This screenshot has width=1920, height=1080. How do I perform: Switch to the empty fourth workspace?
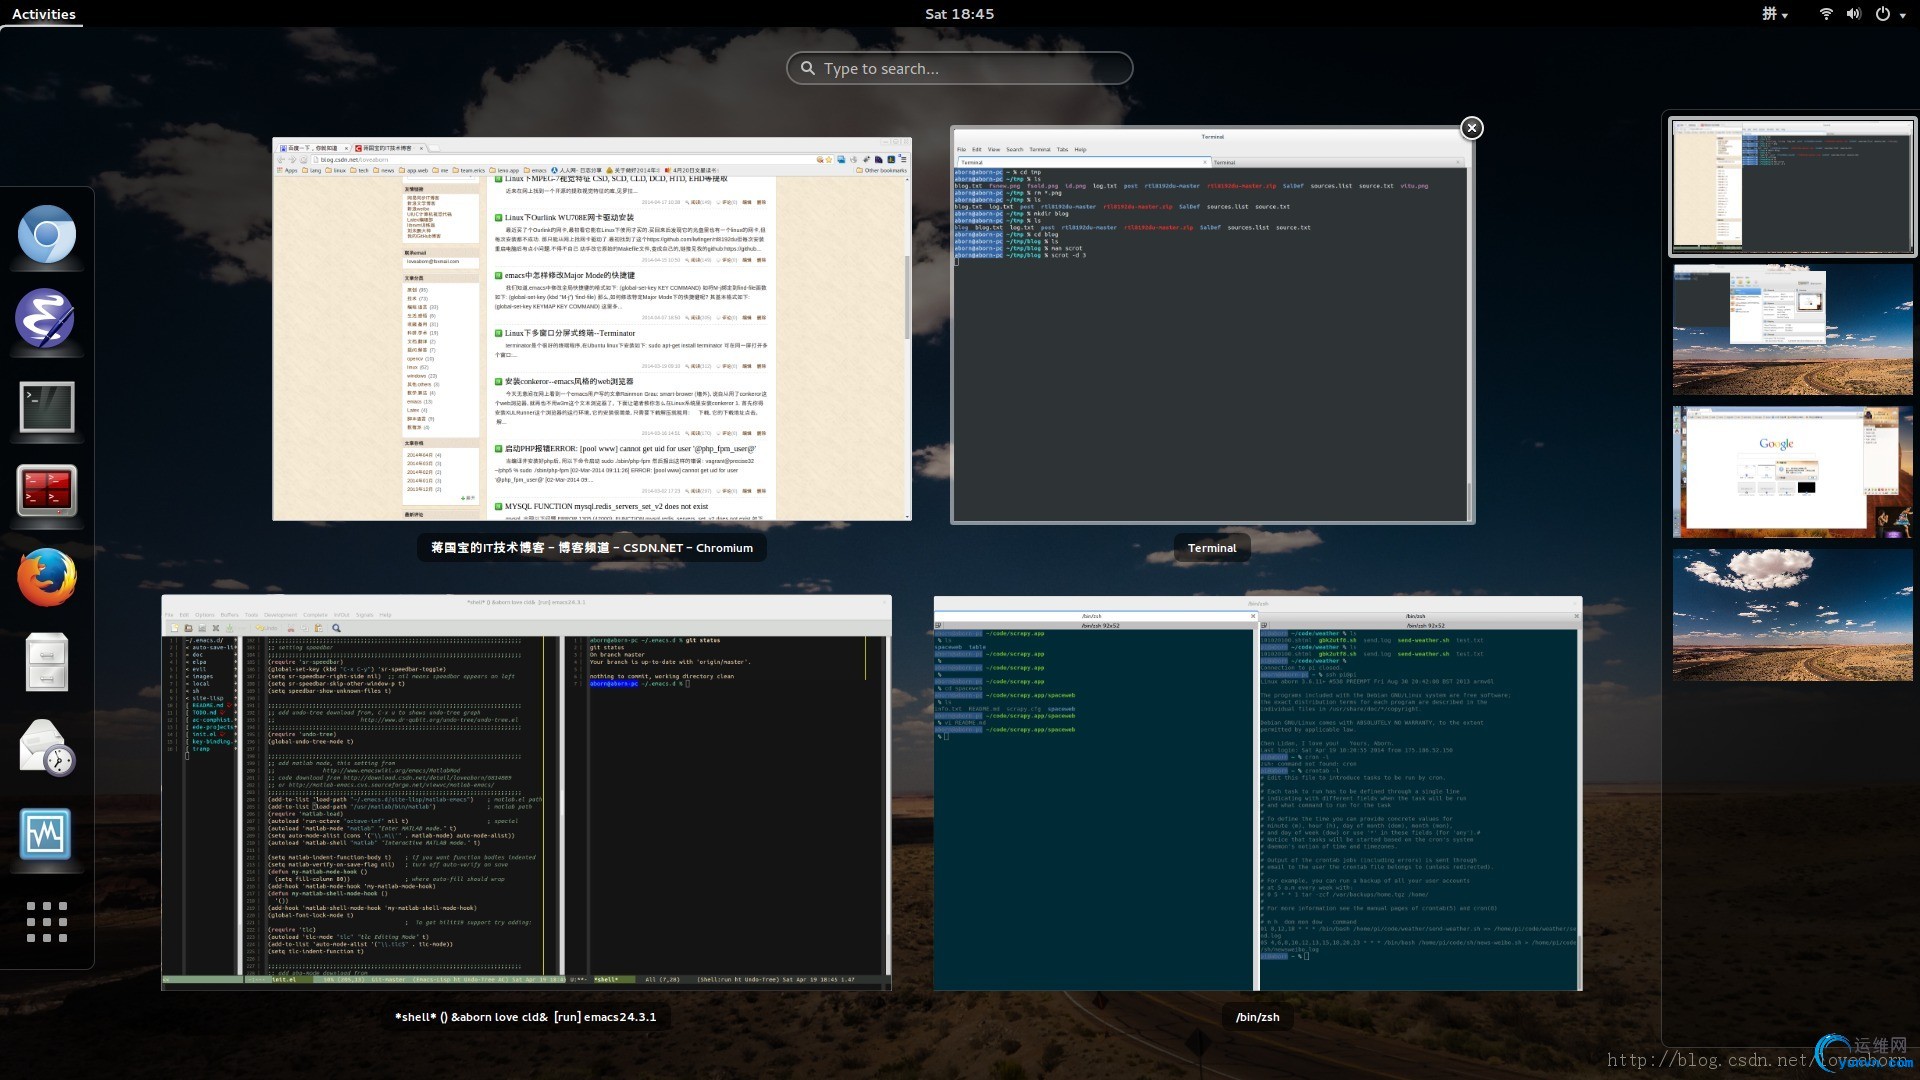tap(1792, 615)
